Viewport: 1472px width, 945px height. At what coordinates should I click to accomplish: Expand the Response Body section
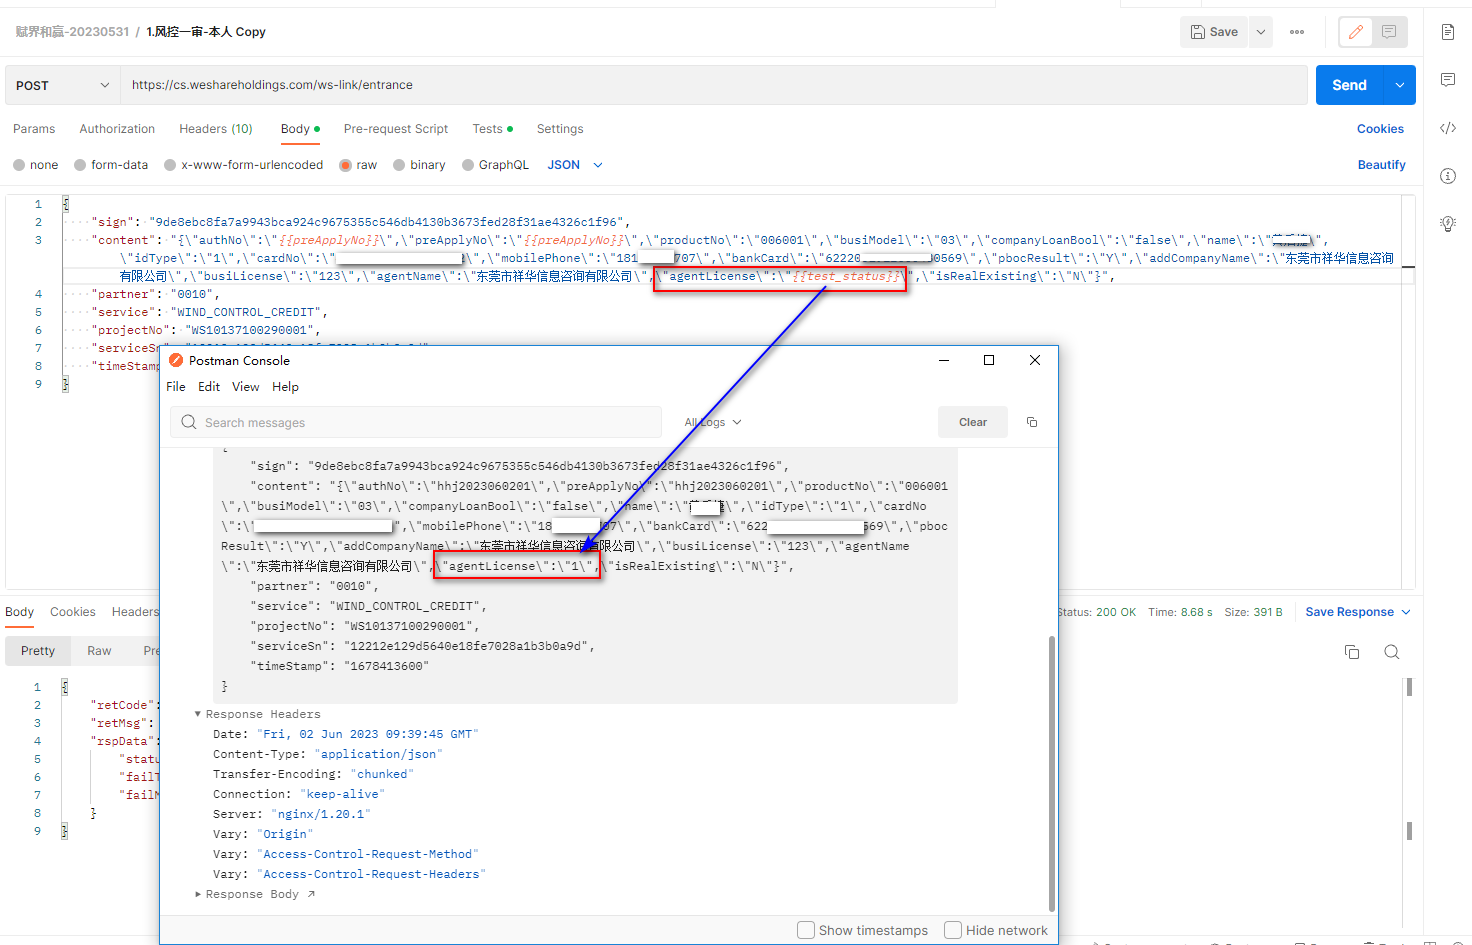click(x=198, y=894)
